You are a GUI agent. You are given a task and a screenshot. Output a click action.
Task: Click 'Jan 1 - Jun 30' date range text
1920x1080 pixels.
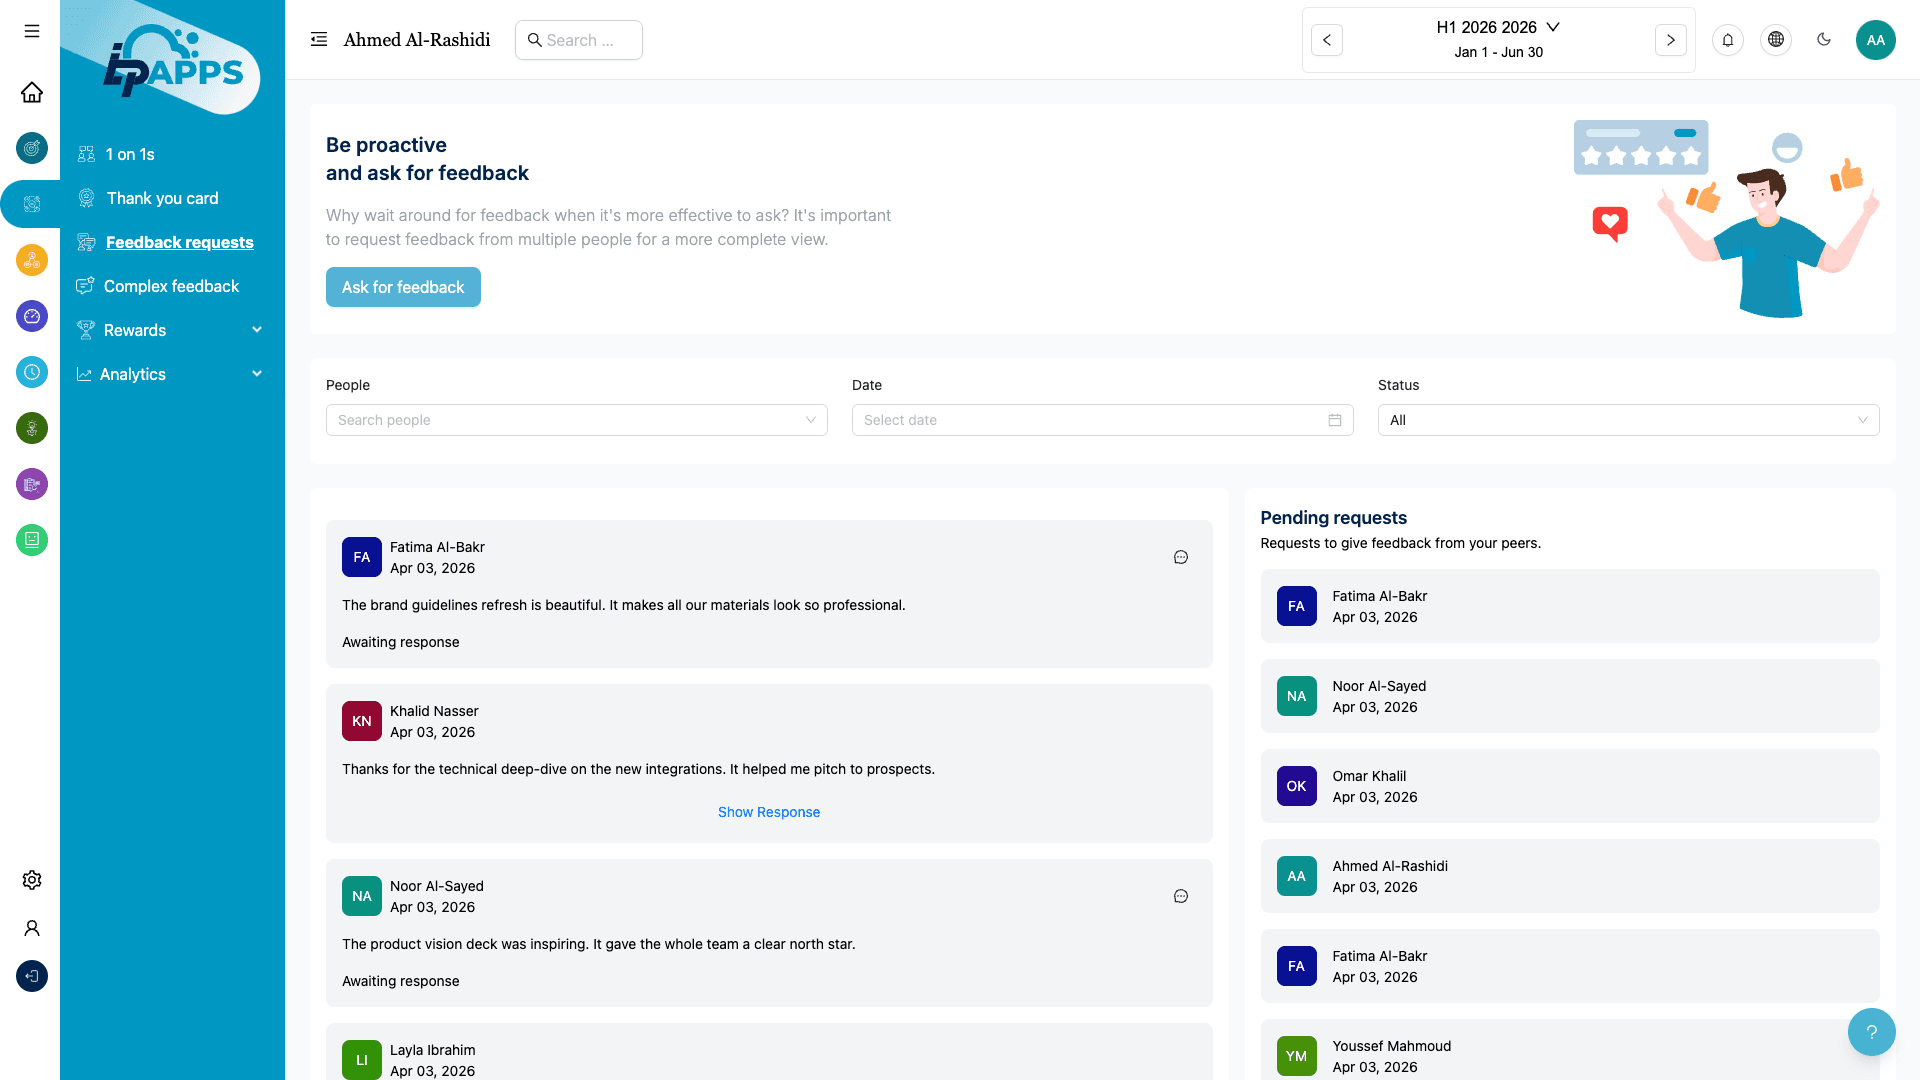[x=1498, y=52]
